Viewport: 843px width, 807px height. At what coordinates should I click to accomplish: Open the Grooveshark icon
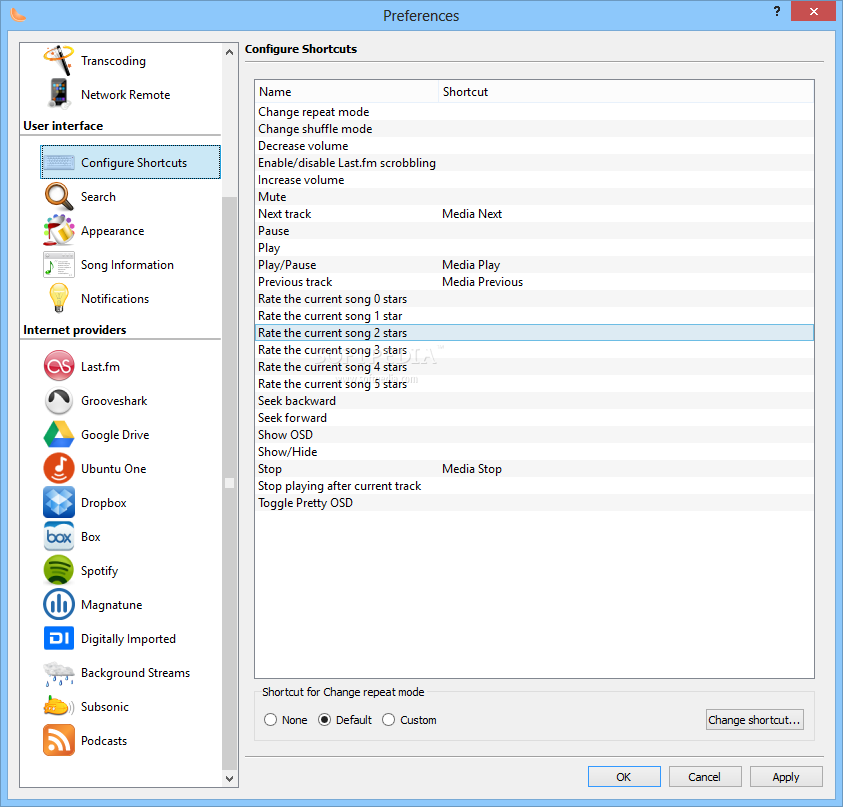pos(59,401)
